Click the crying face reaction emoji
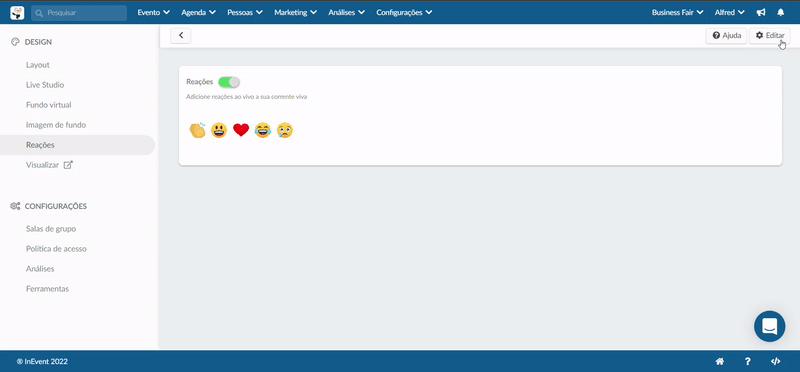 285,131
